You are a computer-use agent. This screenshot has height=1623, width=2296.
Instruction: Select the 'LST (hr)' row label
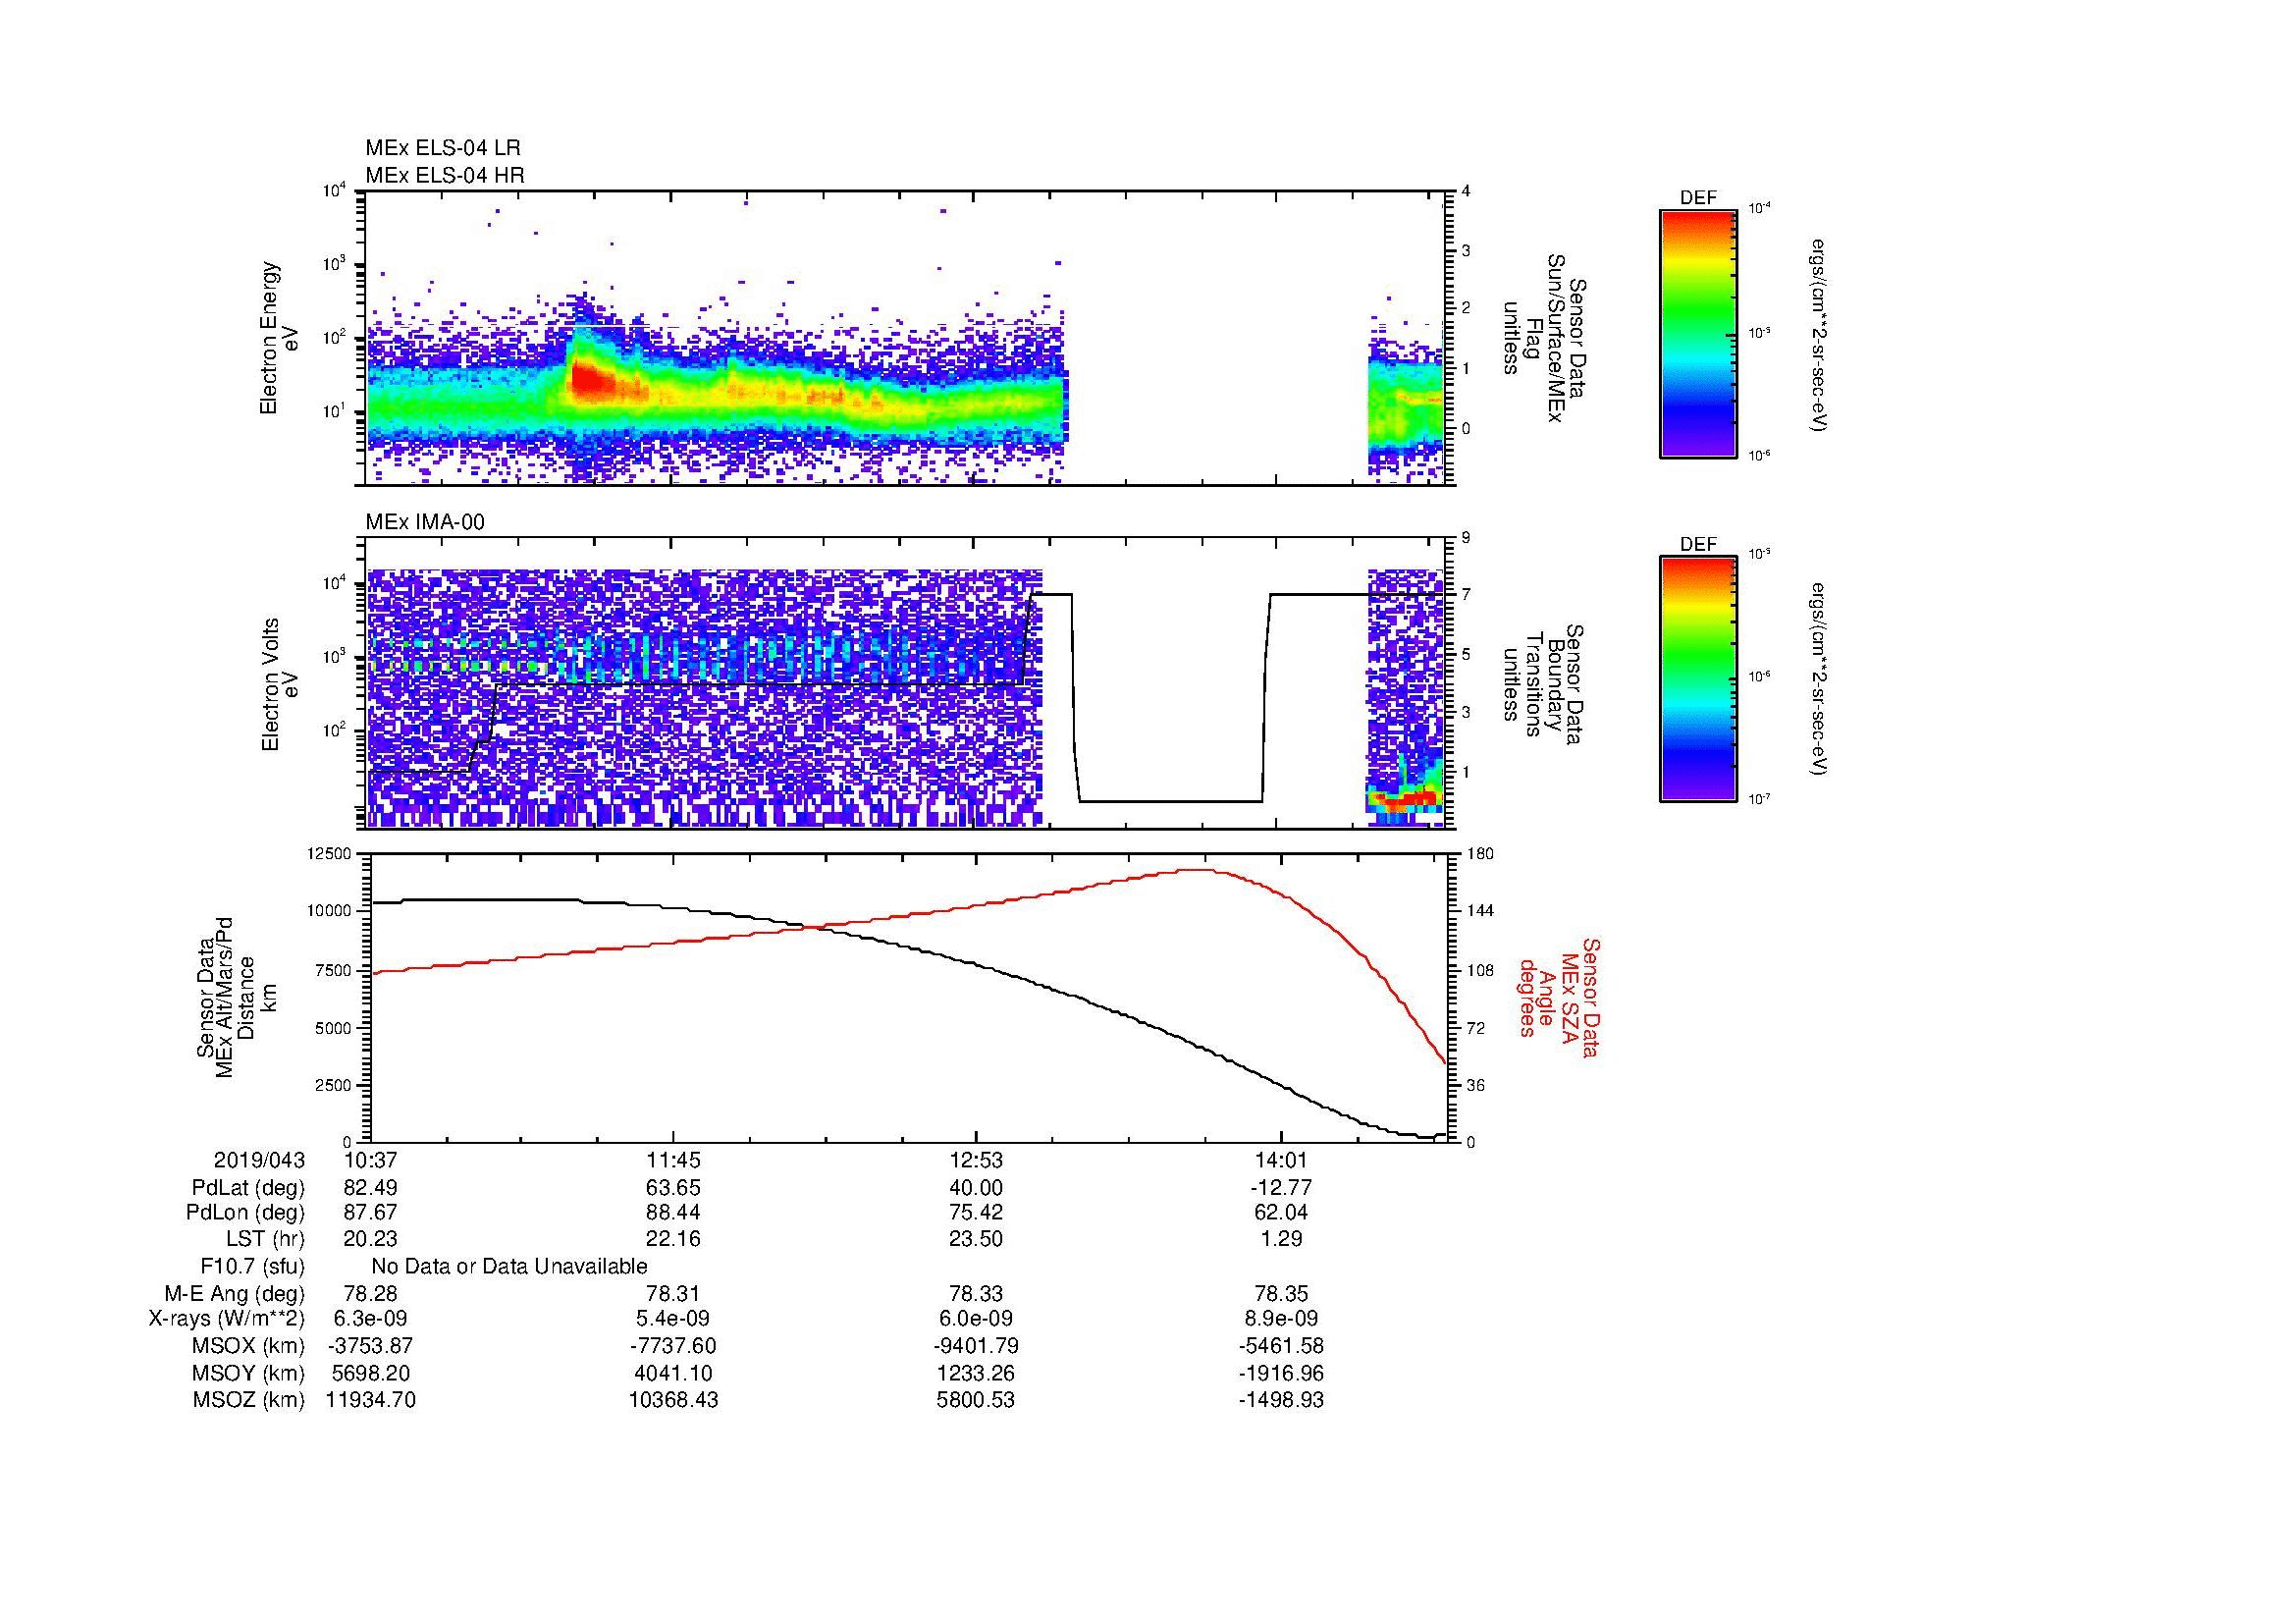point(265,1239)
